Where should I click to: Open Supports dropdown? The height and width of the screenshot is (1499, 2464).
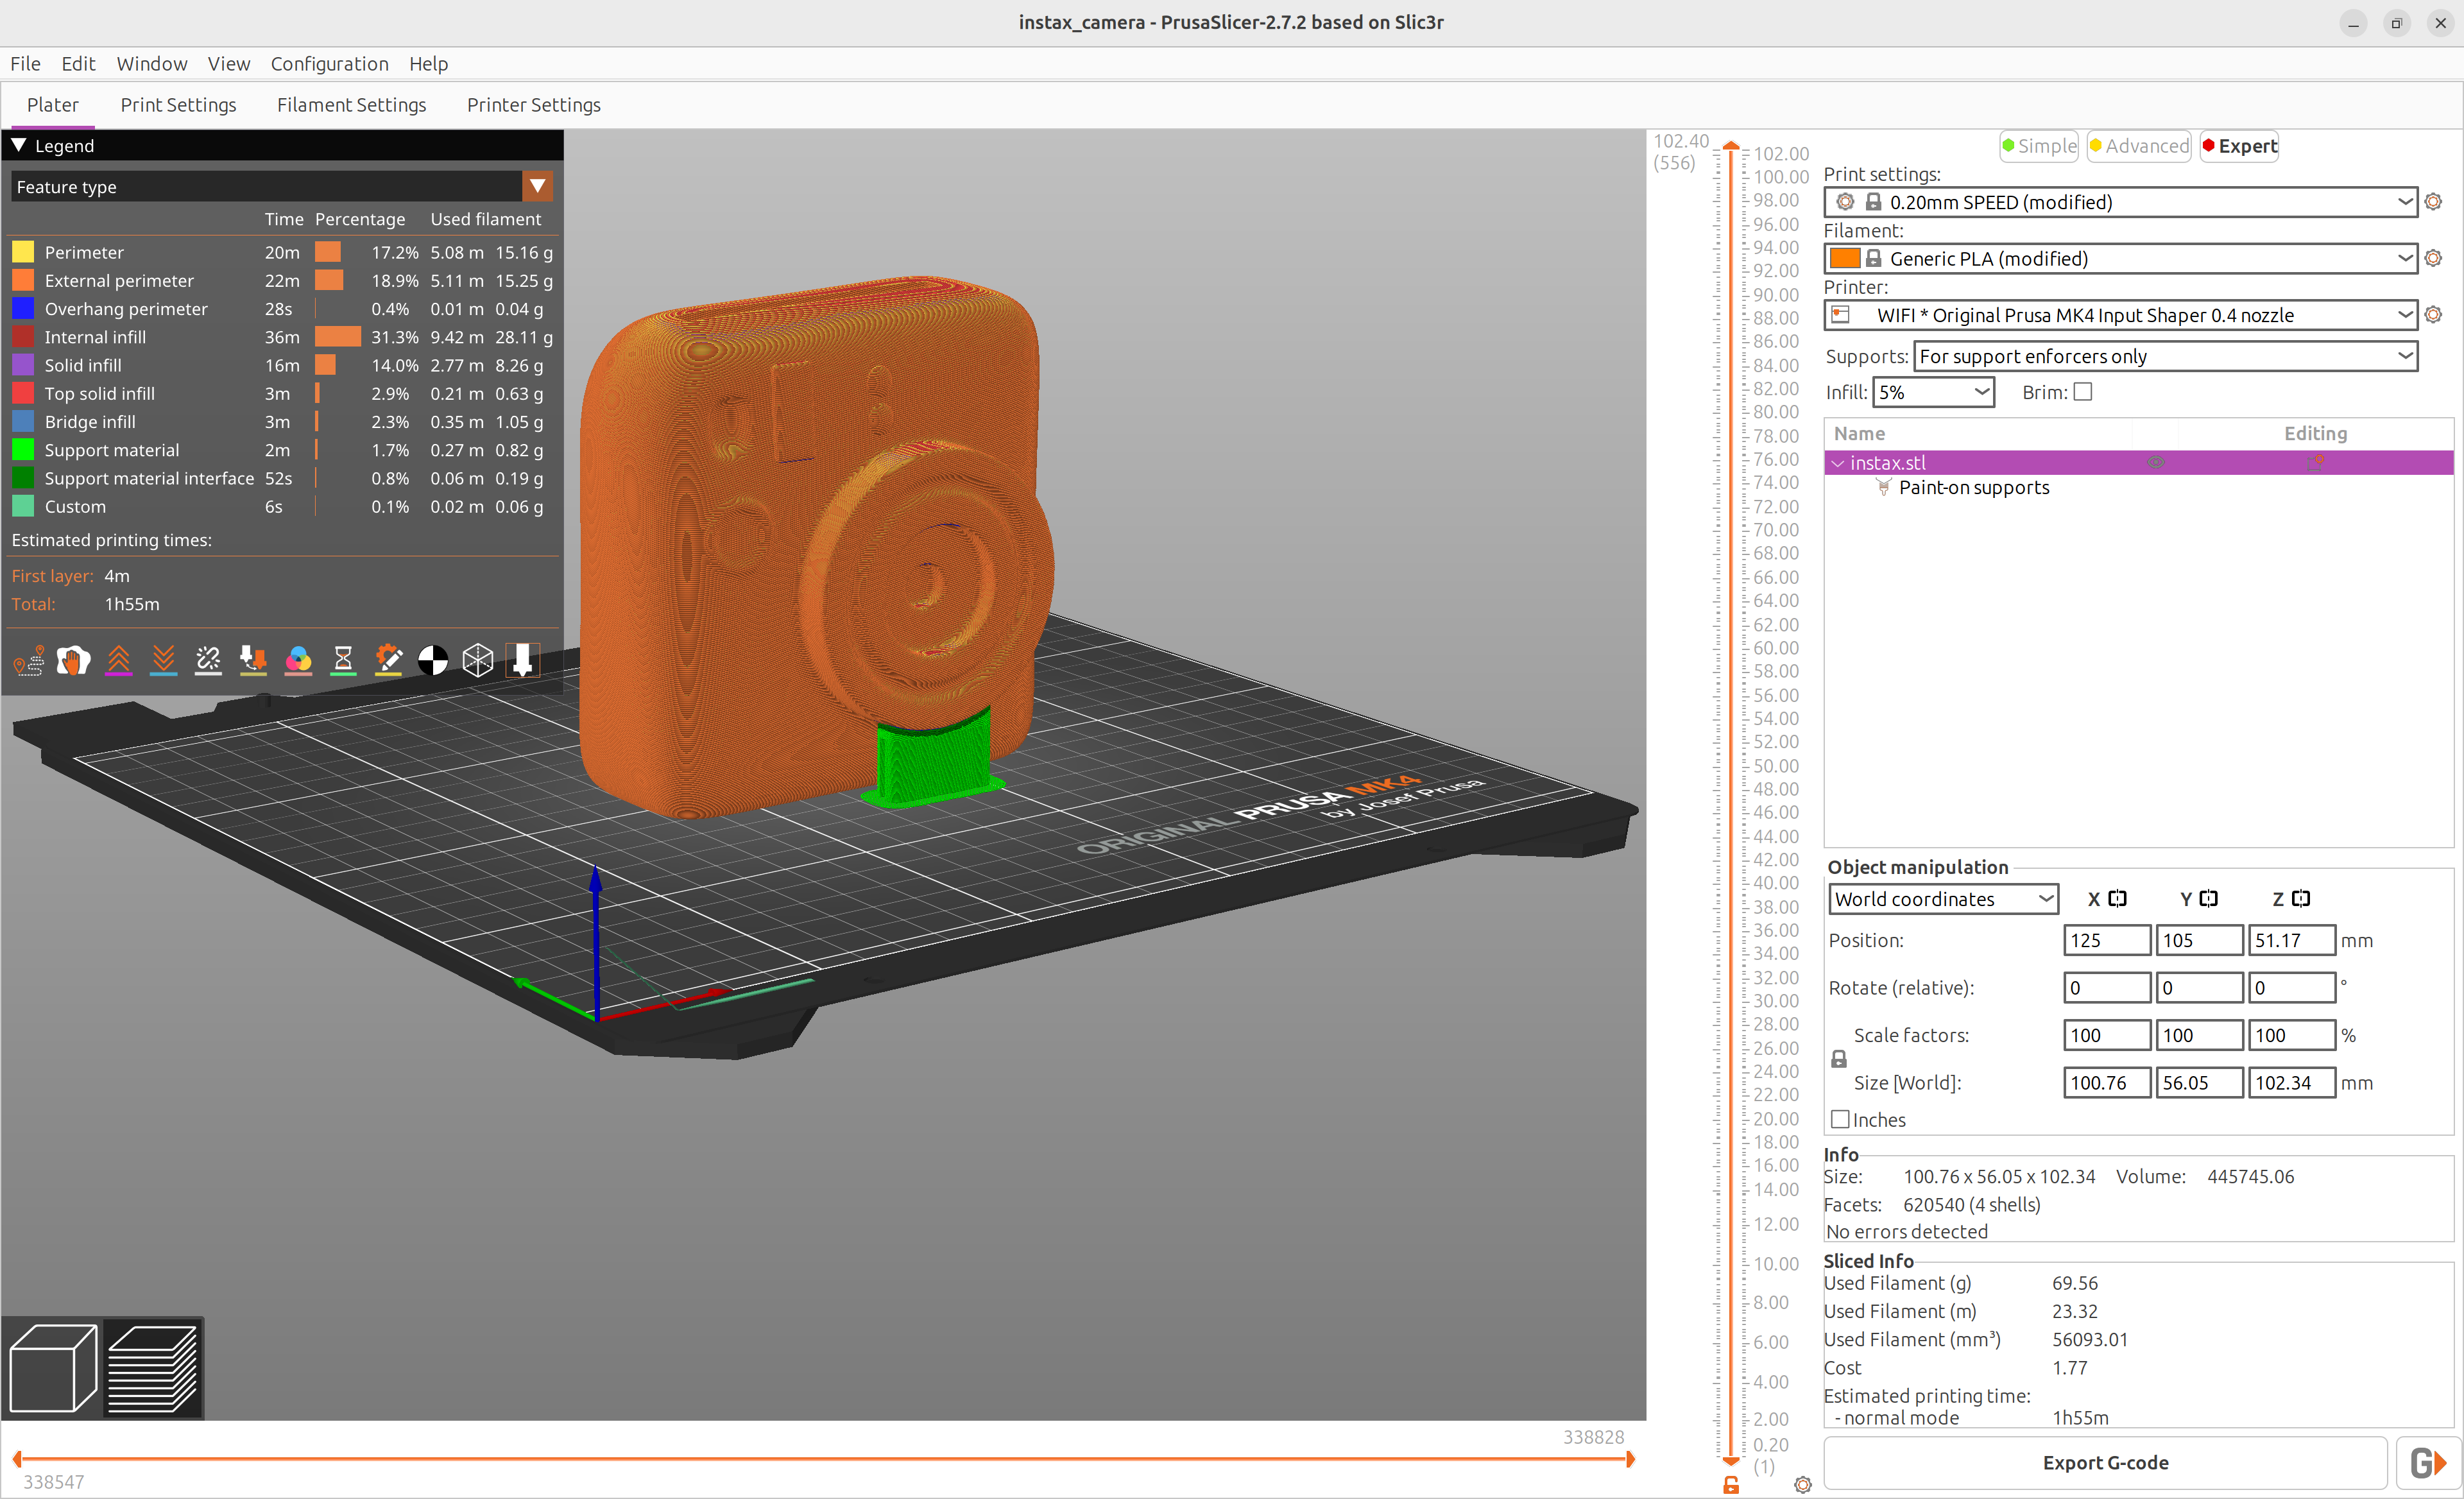coord(2165,356)
